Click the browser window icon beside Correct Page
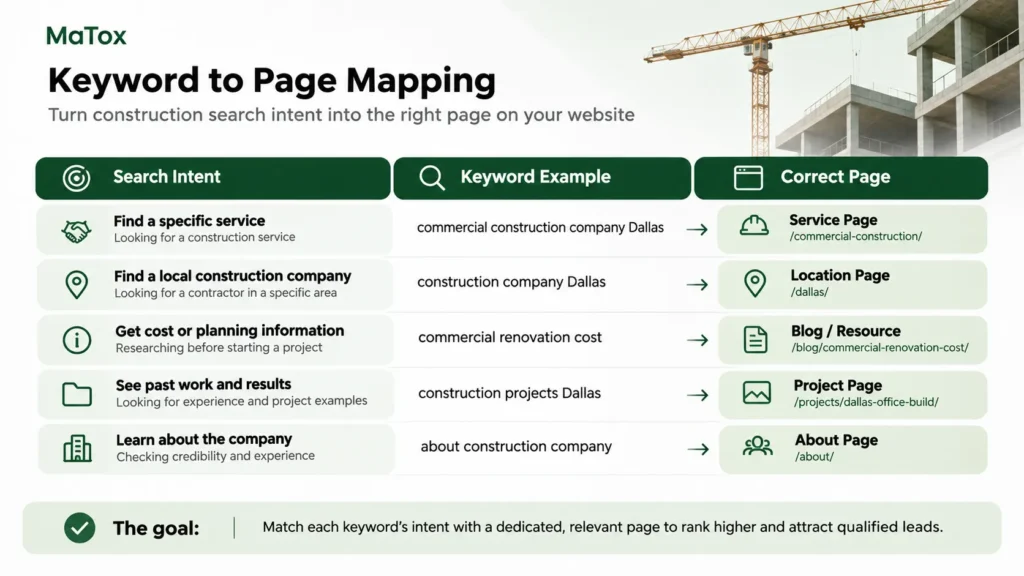 point(748,178)
